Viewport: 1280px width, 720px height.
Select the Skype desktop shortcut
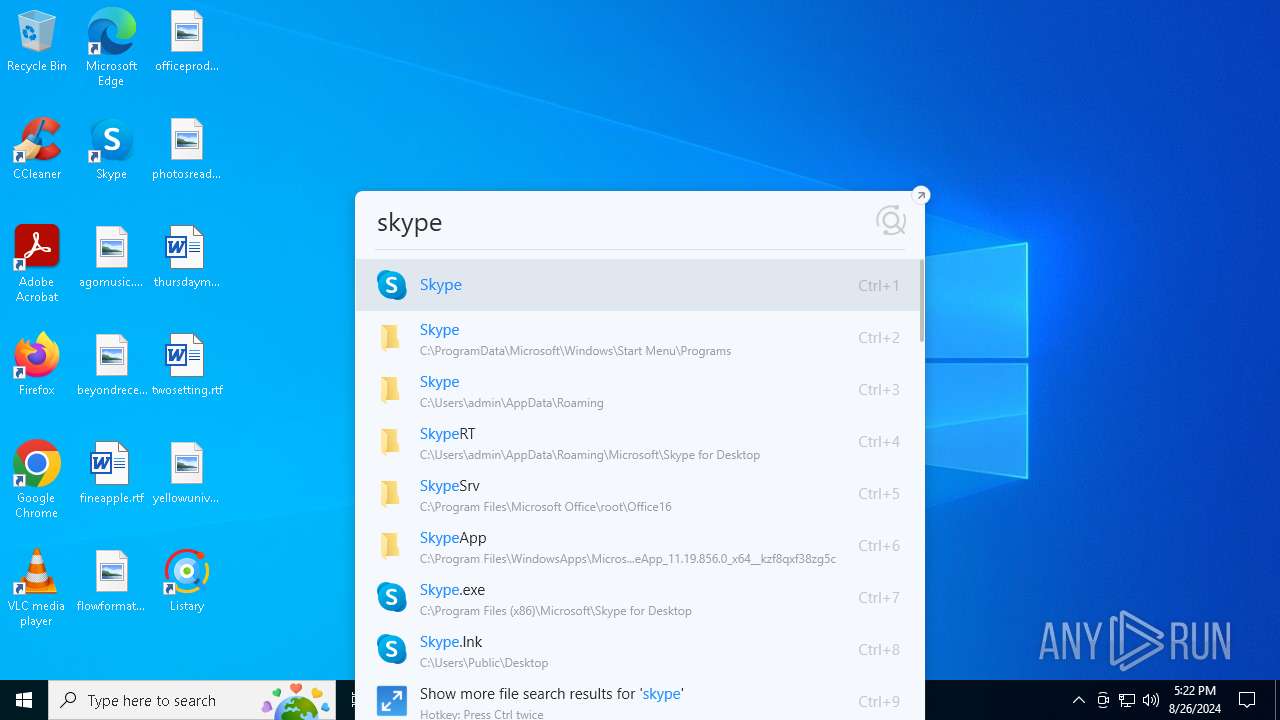click(111, 149)
